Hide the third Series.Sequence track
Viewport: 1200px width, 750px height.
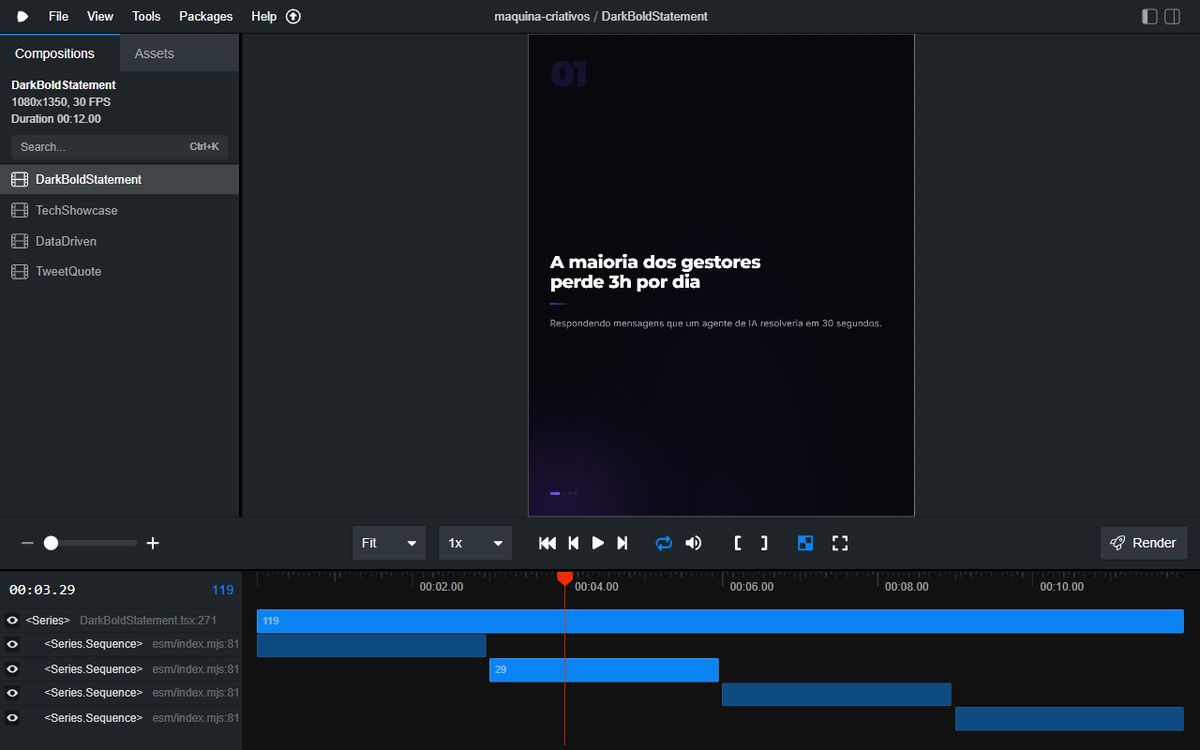(x=13, y=693)
